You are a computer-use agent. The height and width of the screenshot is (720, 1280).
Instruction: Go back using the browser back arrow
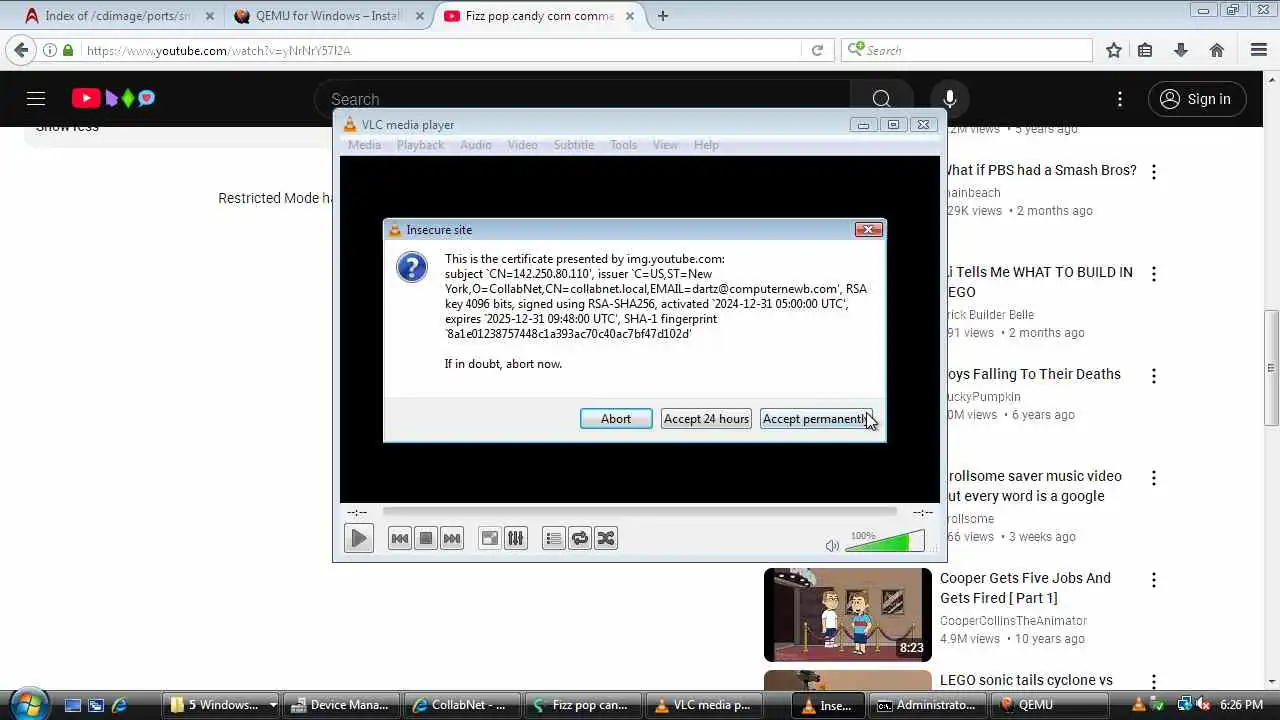tap(21, 50)
